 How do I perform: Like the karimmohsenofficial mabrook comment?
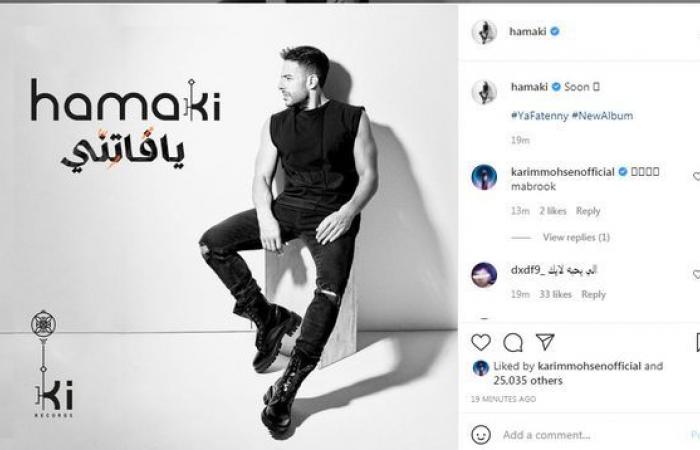(x=696, y=176)
